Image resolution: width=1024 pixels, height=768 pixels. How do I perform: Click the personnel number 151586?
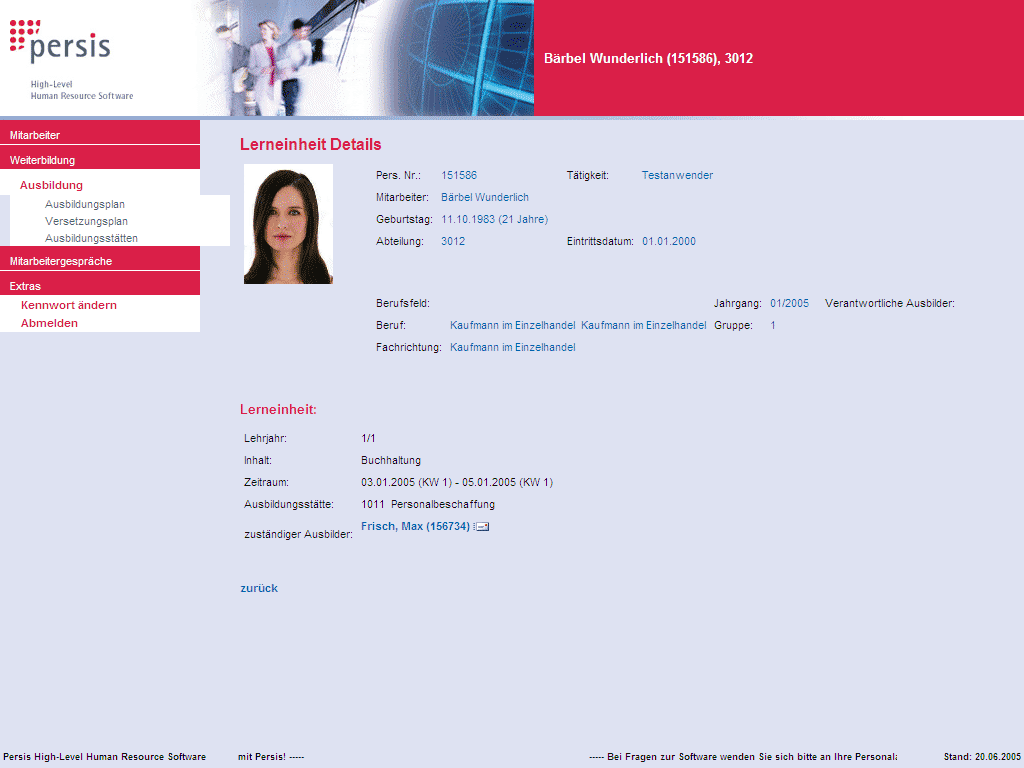pyautogui.click(x=459, y=175)
